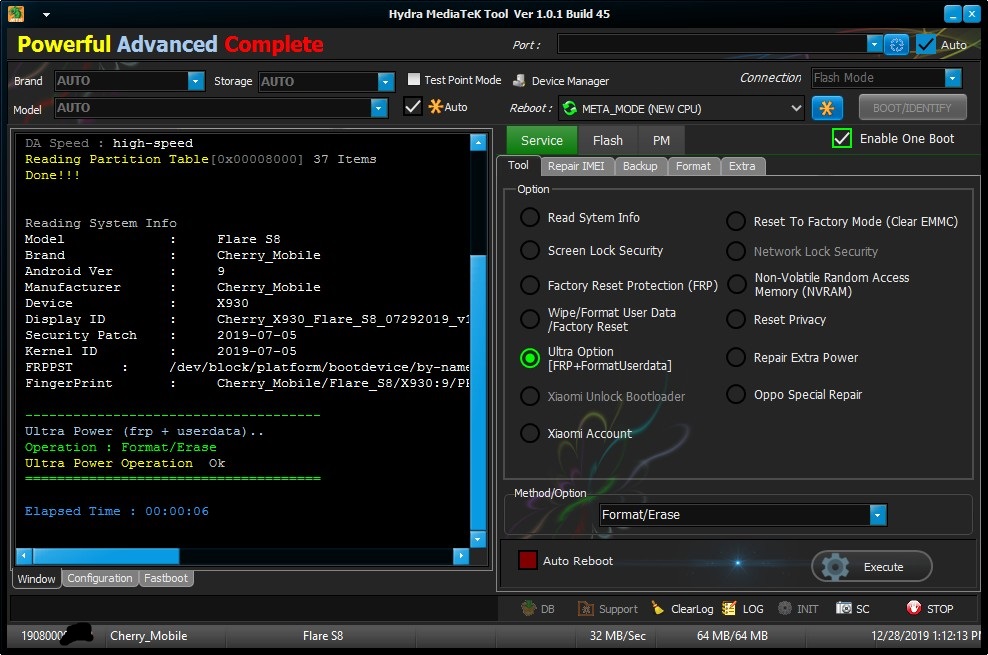Screen dimensions: 988x655
Task: Click log scroll left arrow
Action: click(24, 555)
